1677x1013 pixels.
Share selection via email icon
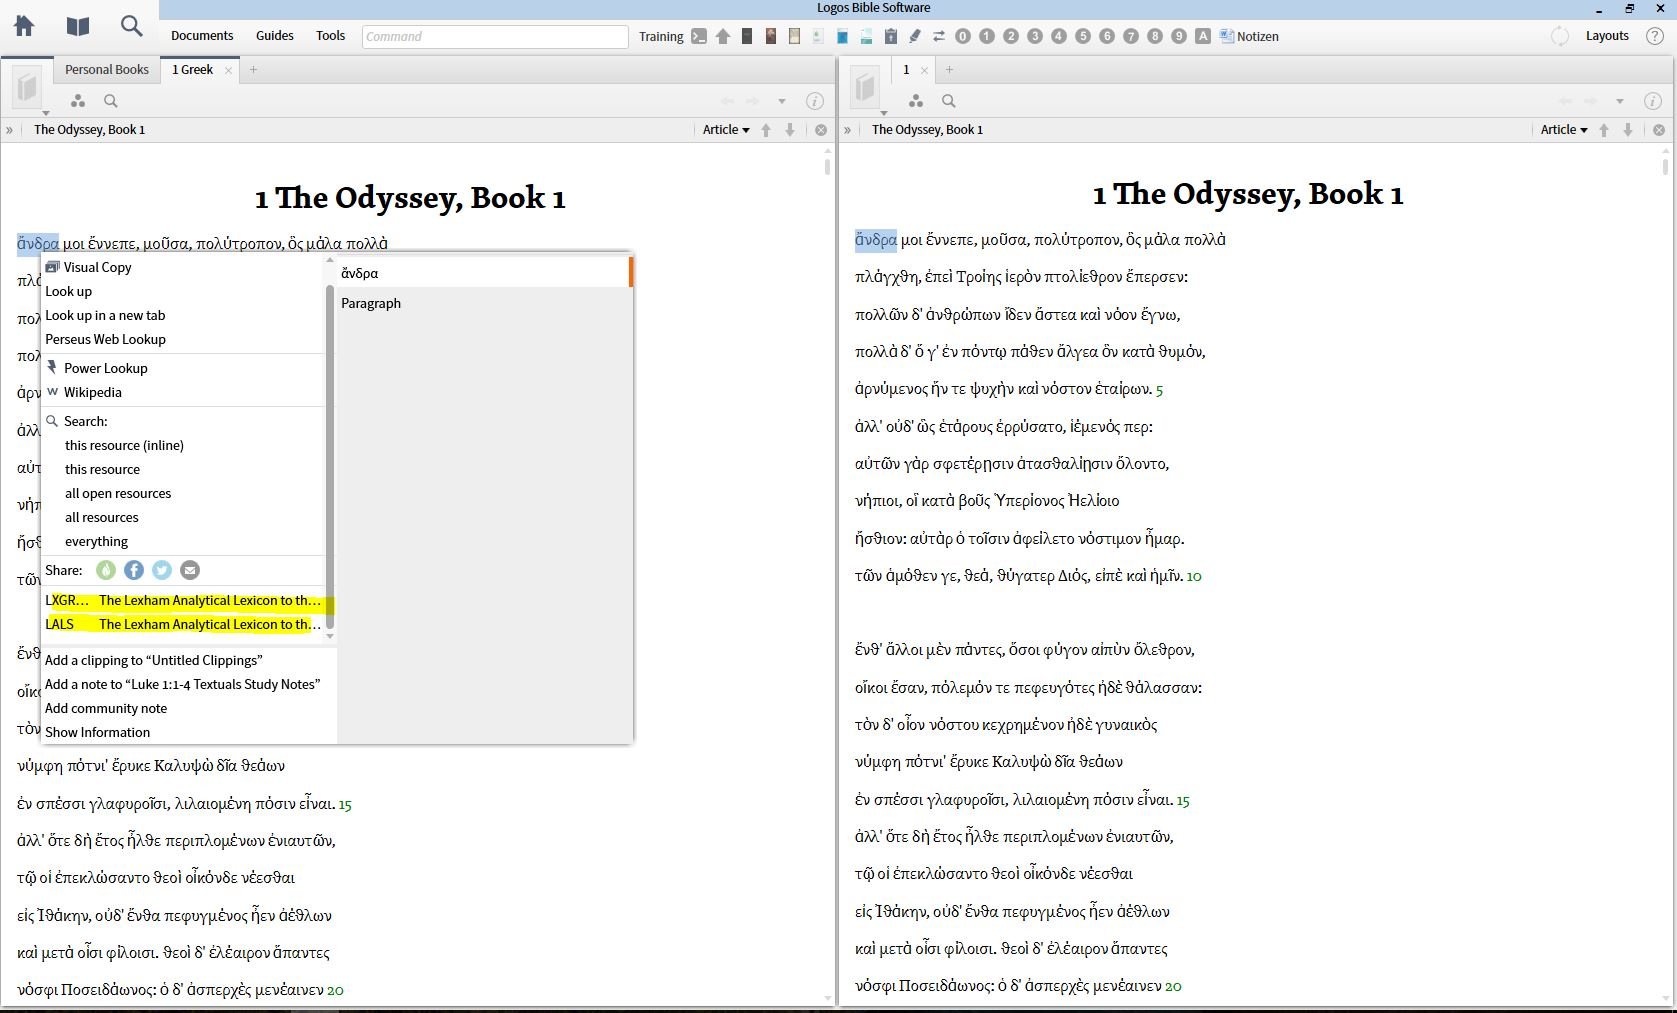point(189,570)
